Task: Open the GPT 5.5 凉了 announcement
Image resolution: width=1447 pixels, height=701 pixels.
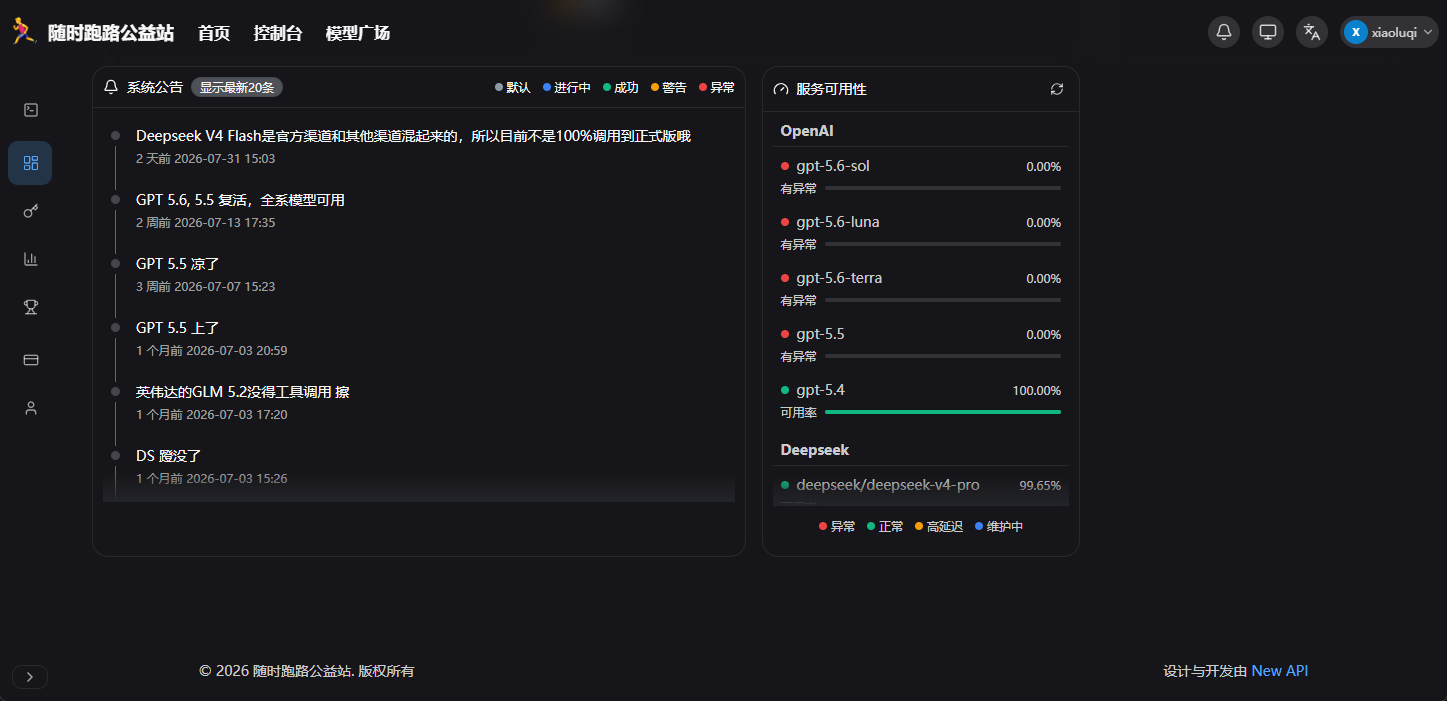Action: (x=177, y=264)
